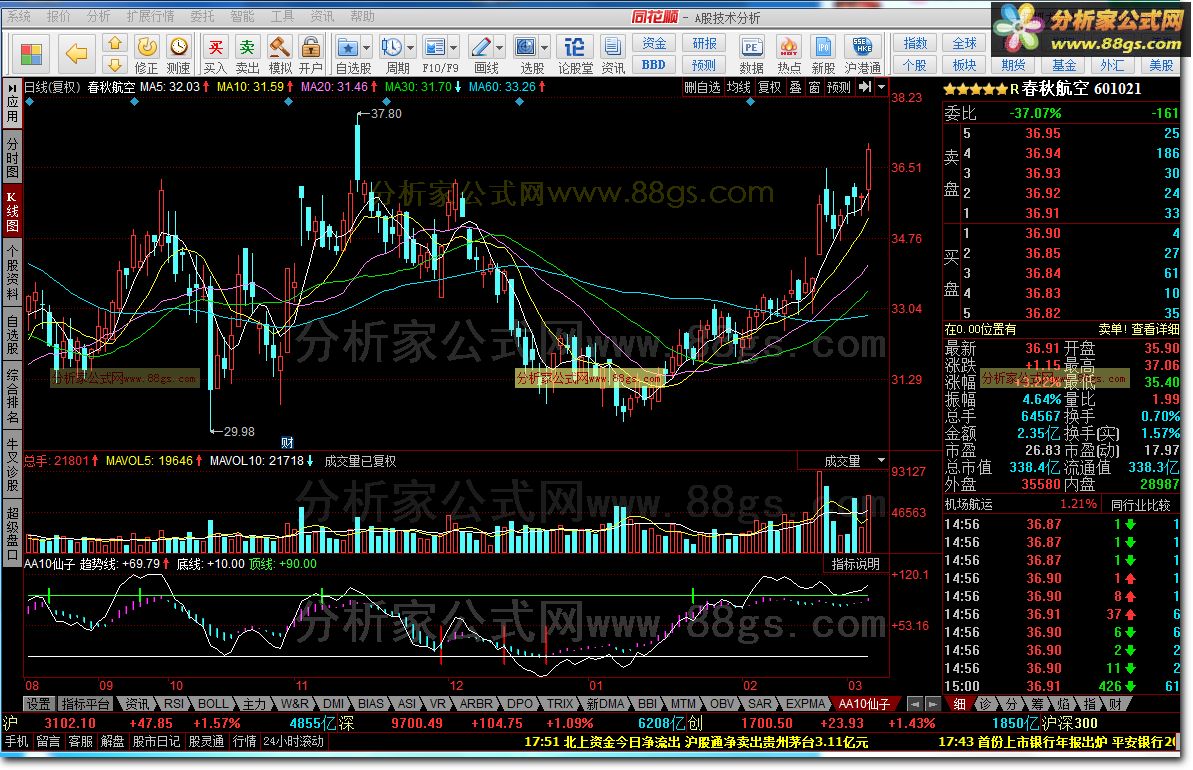1193x770 pixels.
Task: Open 个股资料 in left sidebar
Action: 12,272
